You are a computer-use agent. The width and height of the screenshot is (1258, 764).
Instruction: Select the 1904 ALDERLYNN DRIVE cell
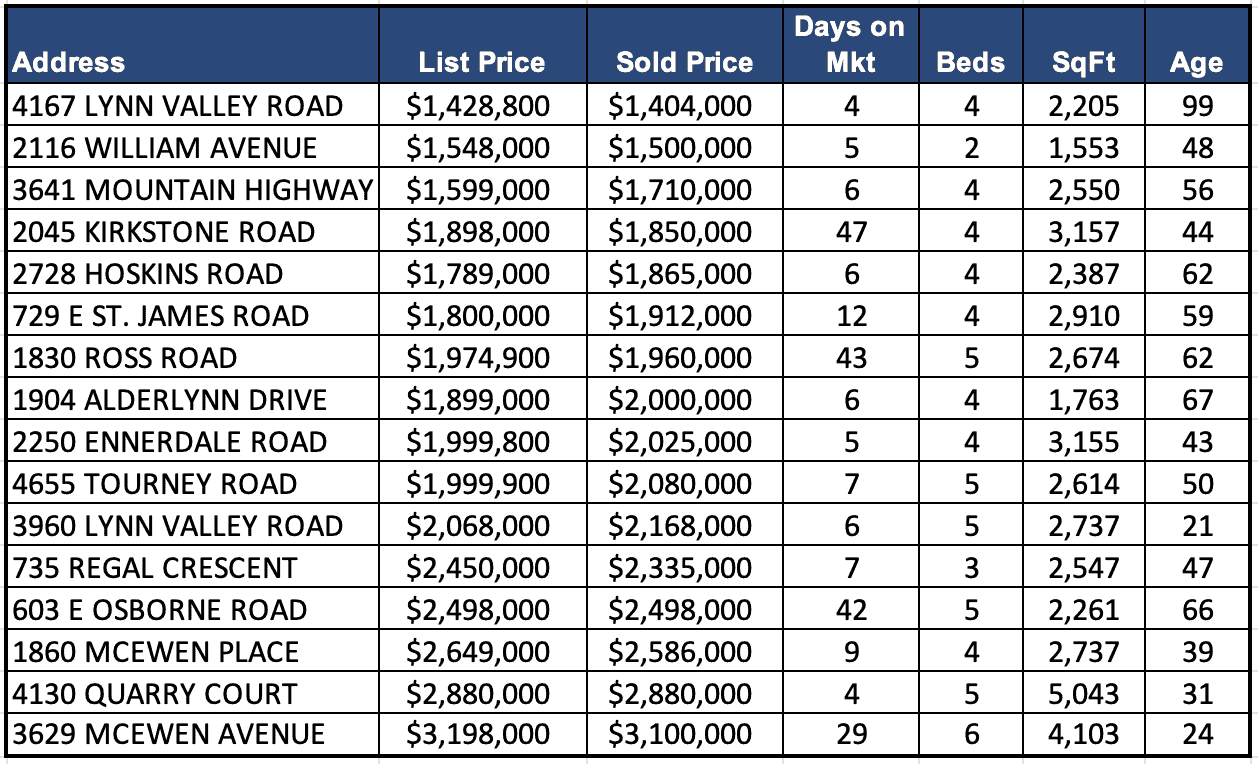[170, 400]
